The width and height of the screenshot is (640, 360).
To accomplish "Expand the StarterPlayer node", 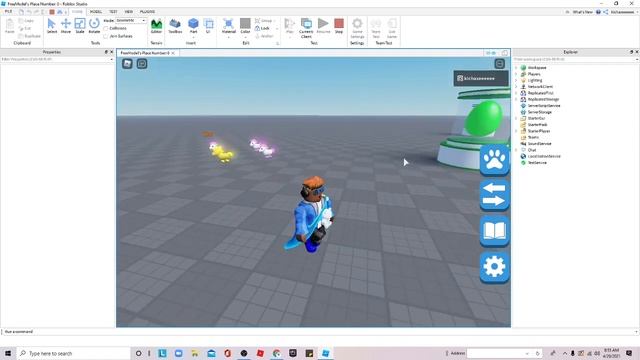I will point(516,131).
